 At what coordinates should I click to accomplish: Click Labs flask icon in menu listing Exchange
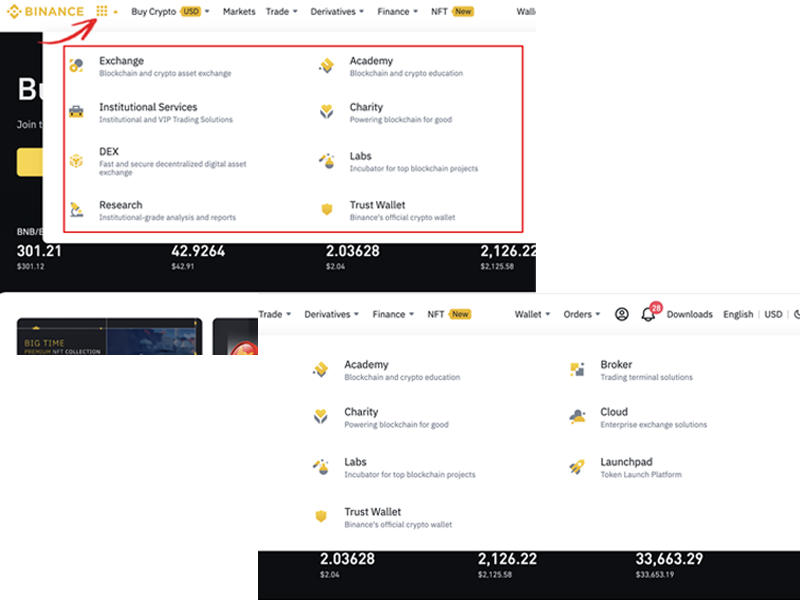click(x=327, y=161)
